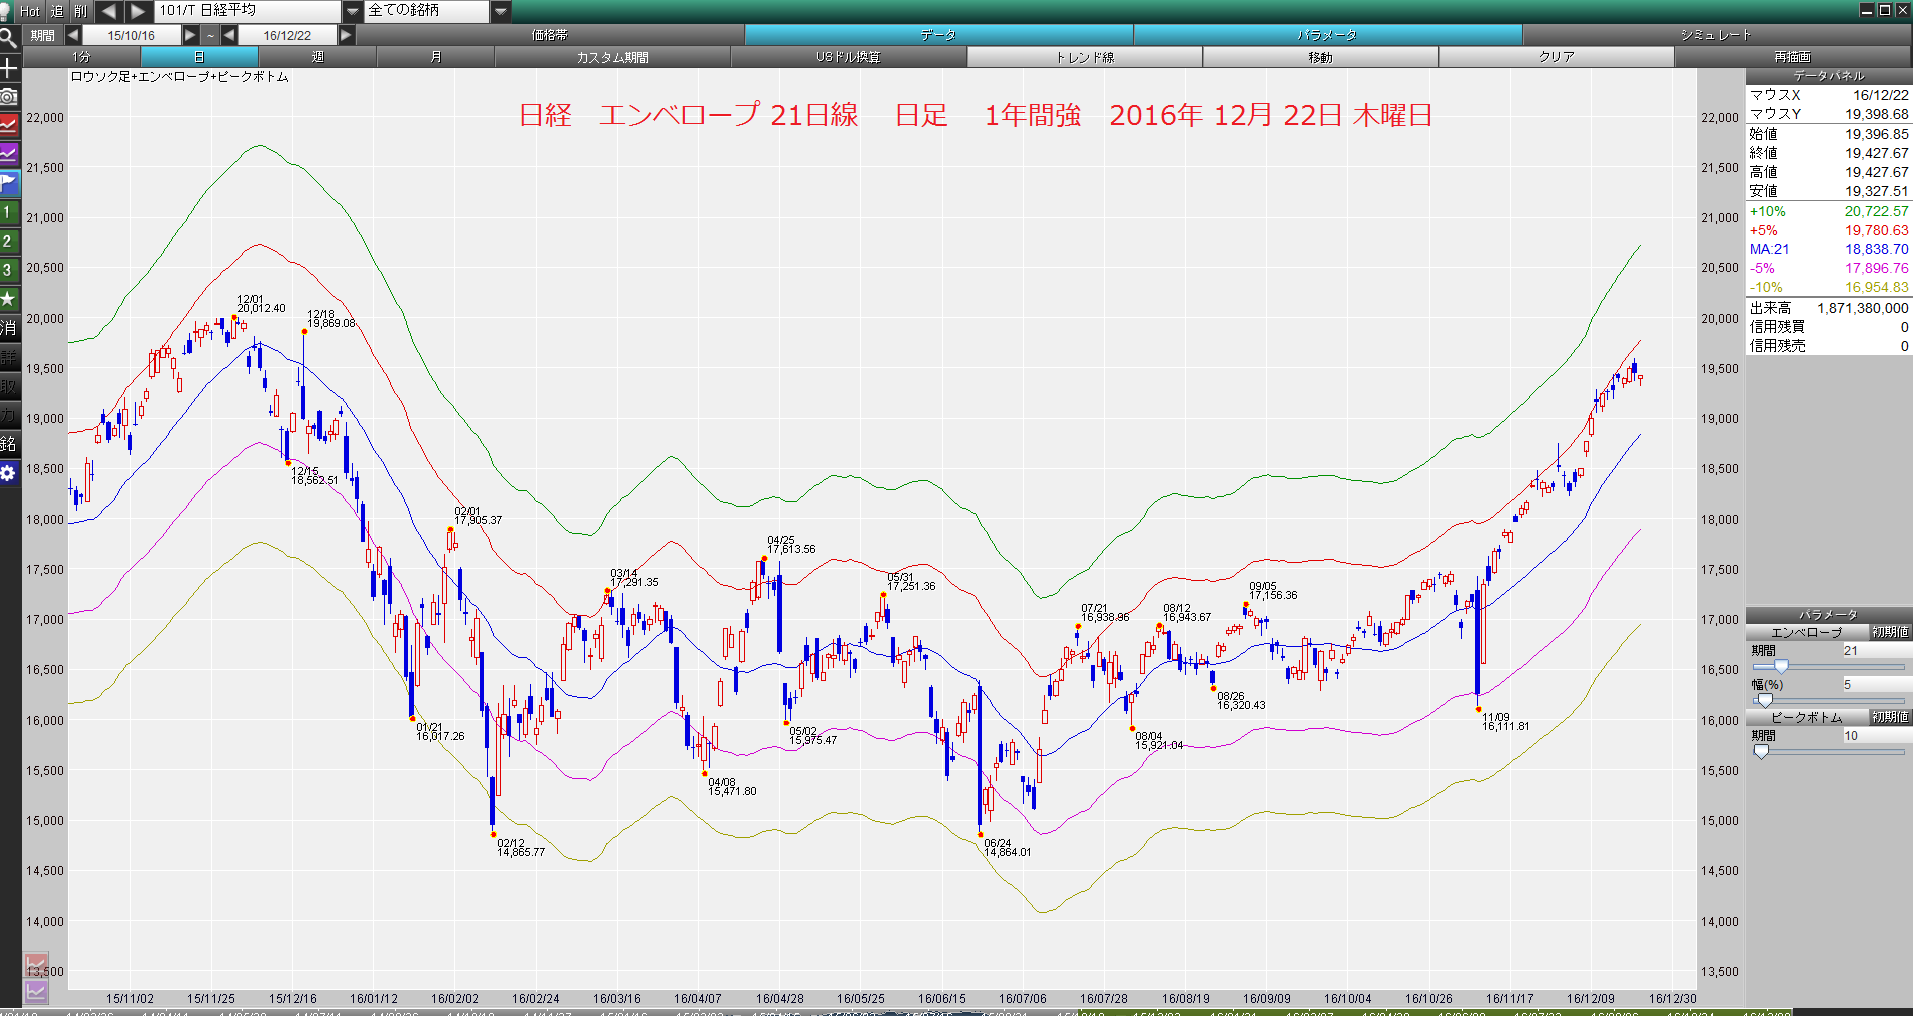Click the 02/12 14,865.77 bottom marker label

521,848
